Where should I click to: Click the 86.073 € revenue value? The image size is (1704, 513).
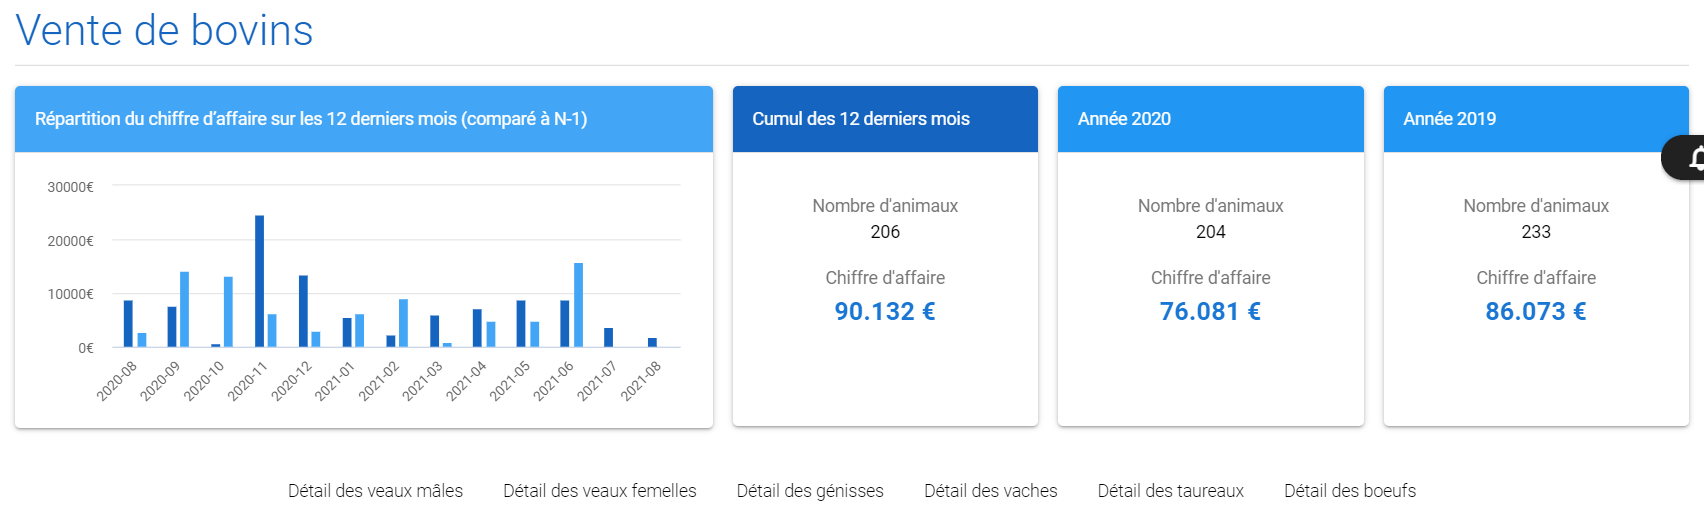[x=1536, y=311]
